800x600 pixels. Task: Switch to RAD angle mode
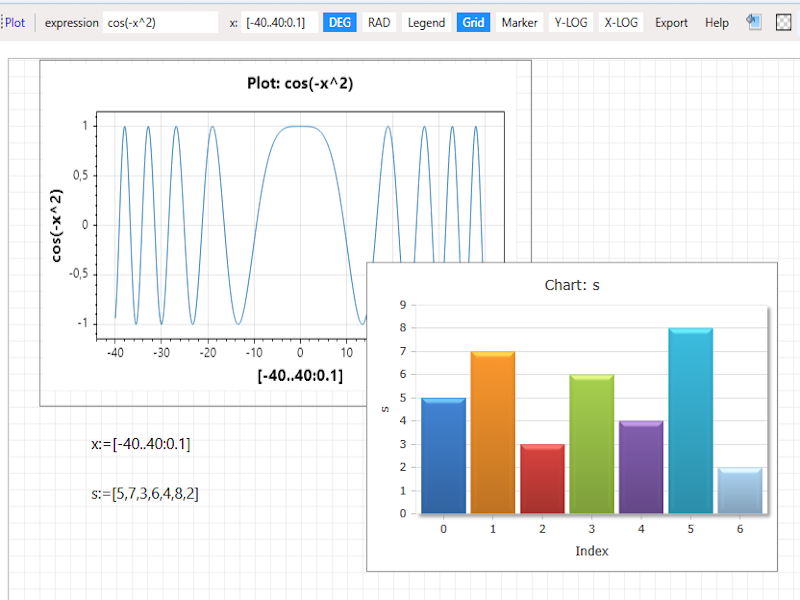click(x=379, y=22)
